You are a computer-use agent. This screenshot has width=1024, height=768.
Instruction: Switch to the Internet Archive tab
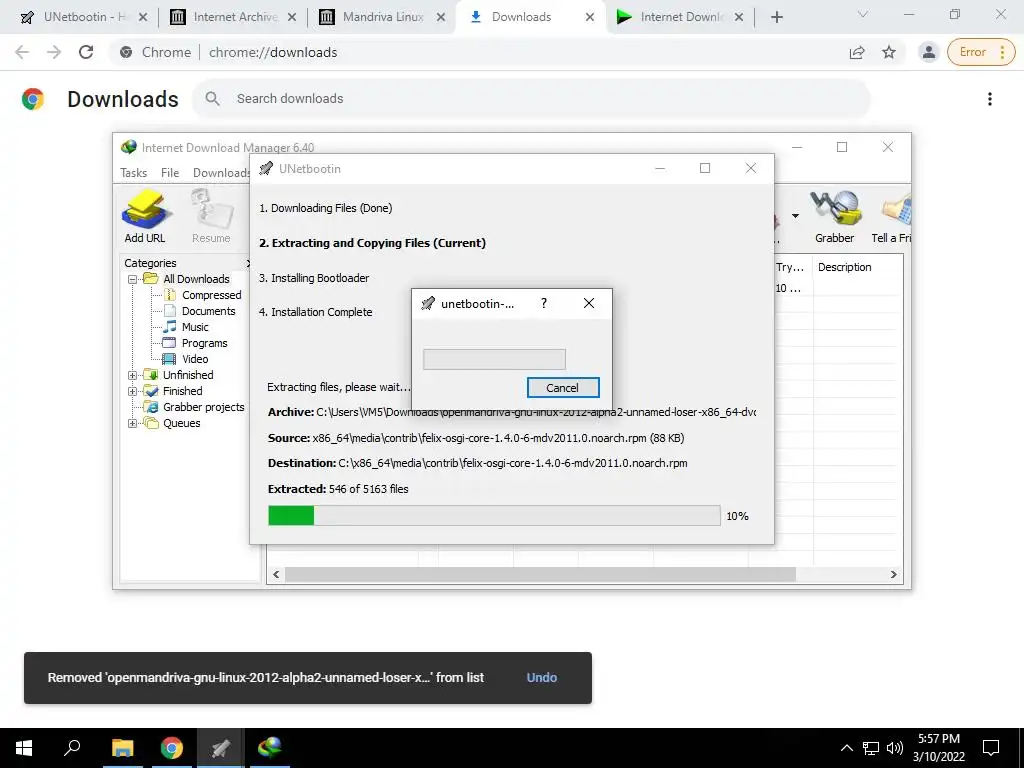[x=231, y=17]
